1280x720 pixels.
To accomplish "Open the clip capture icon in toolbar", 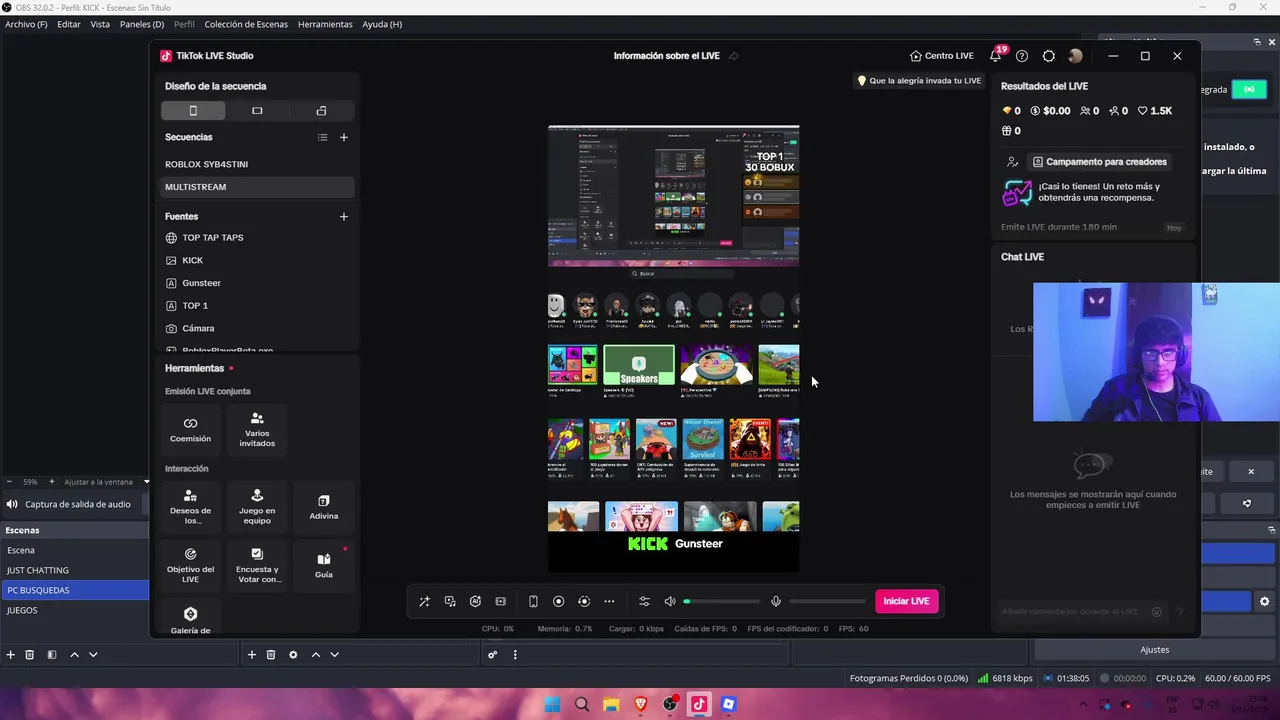I will pos(501,601).
